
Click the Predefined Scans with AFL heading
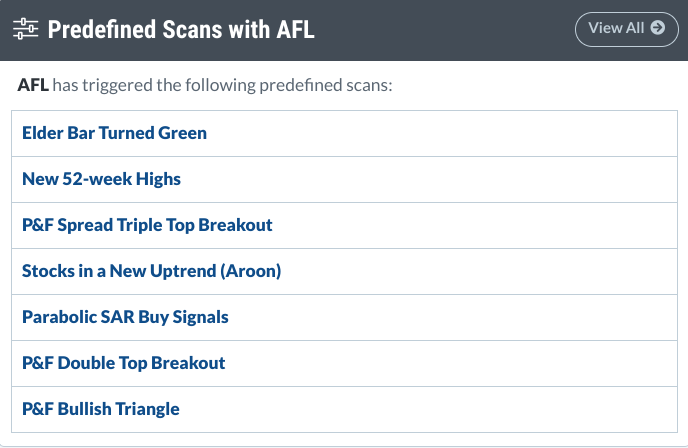click(x=181, y=29)
